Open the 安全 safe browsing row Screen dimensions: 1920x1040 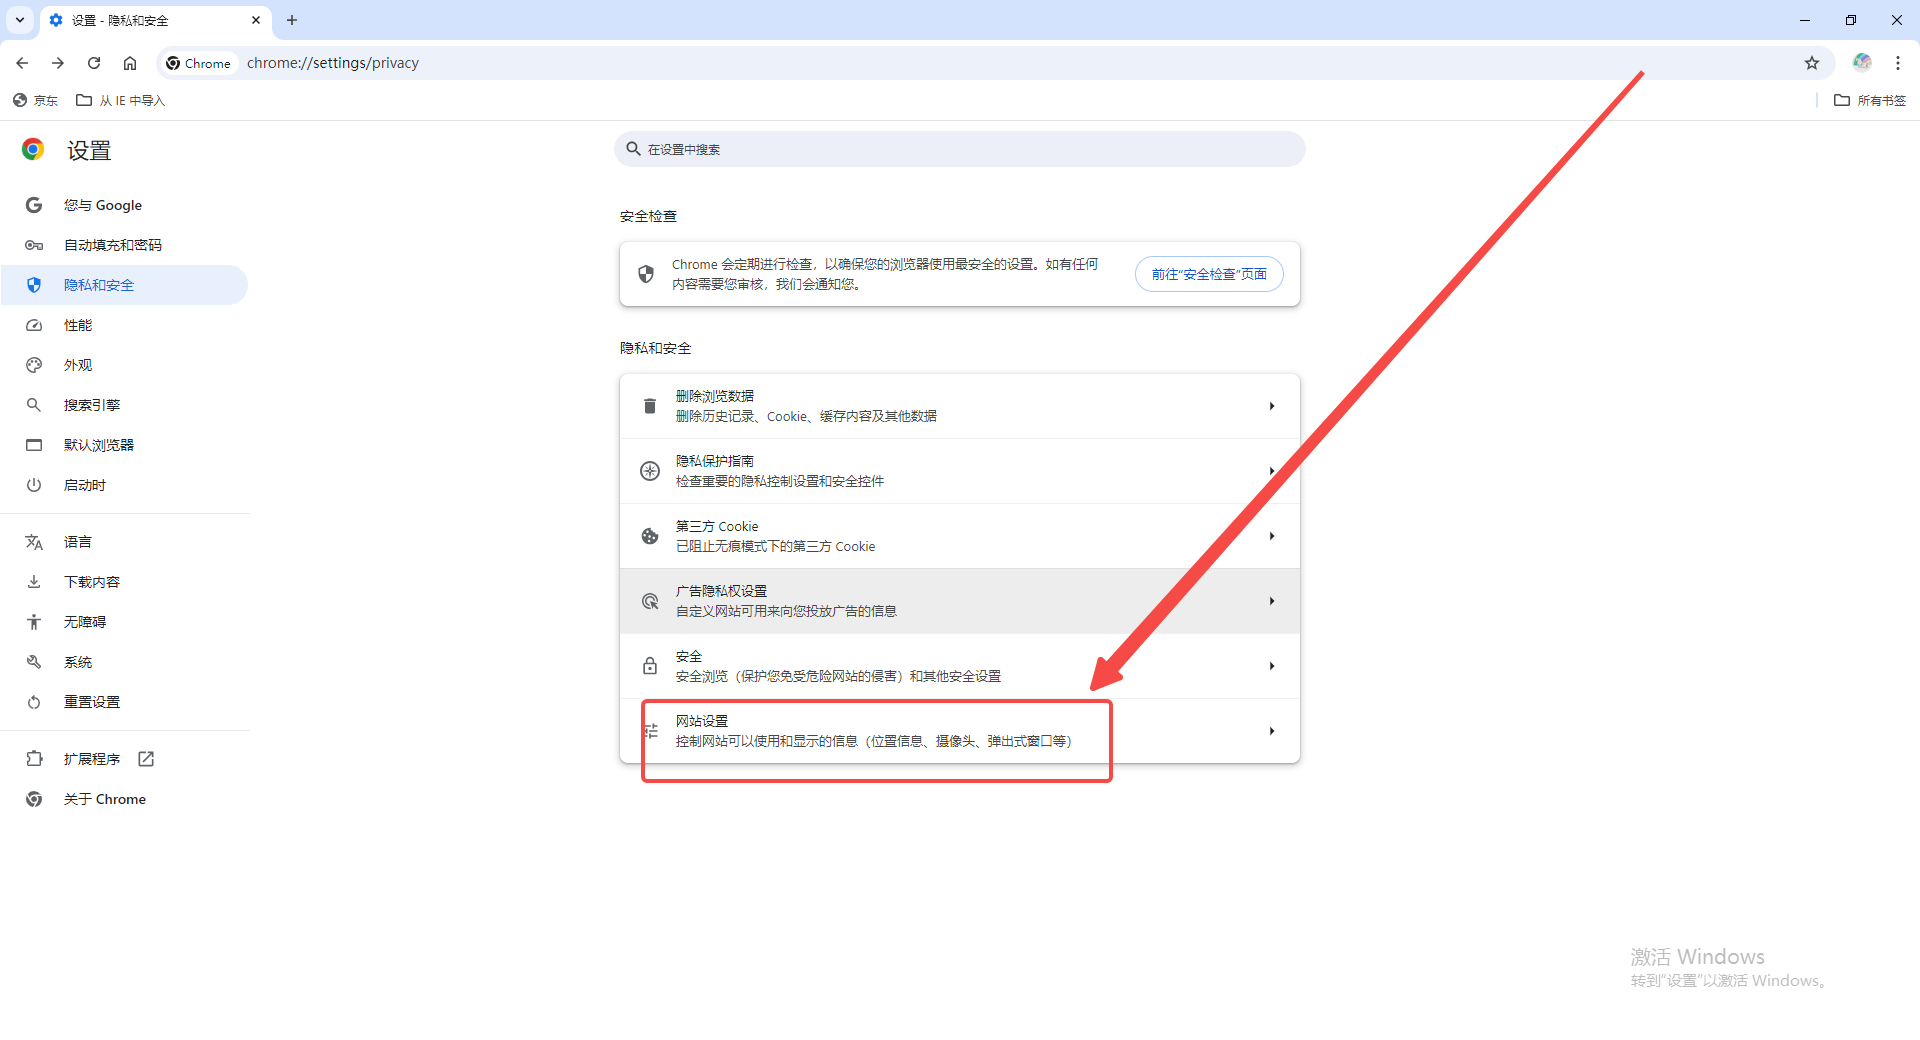tap(960, 666)
